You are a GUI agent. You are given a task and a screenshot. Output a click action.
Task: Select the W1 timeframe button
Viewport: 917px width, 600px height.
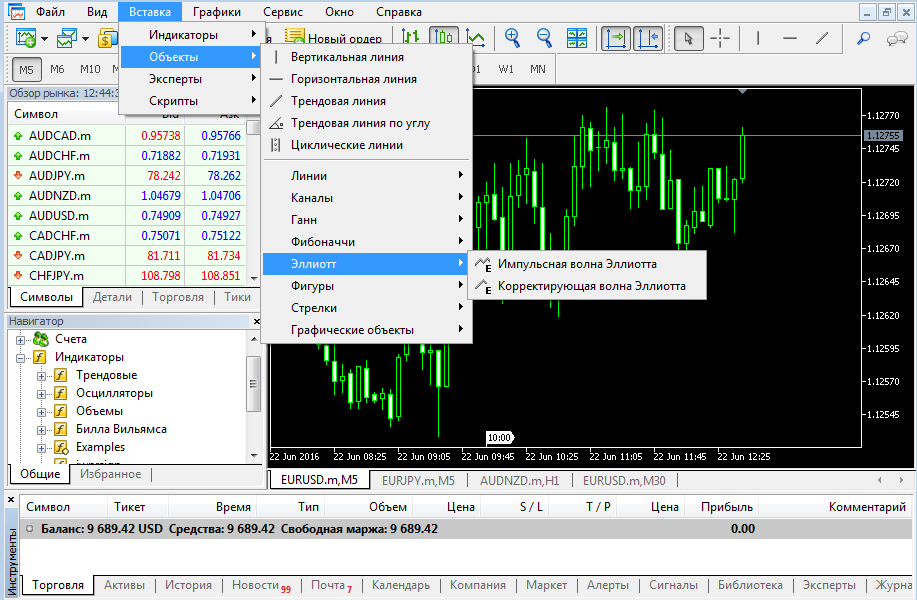(507, 69)
